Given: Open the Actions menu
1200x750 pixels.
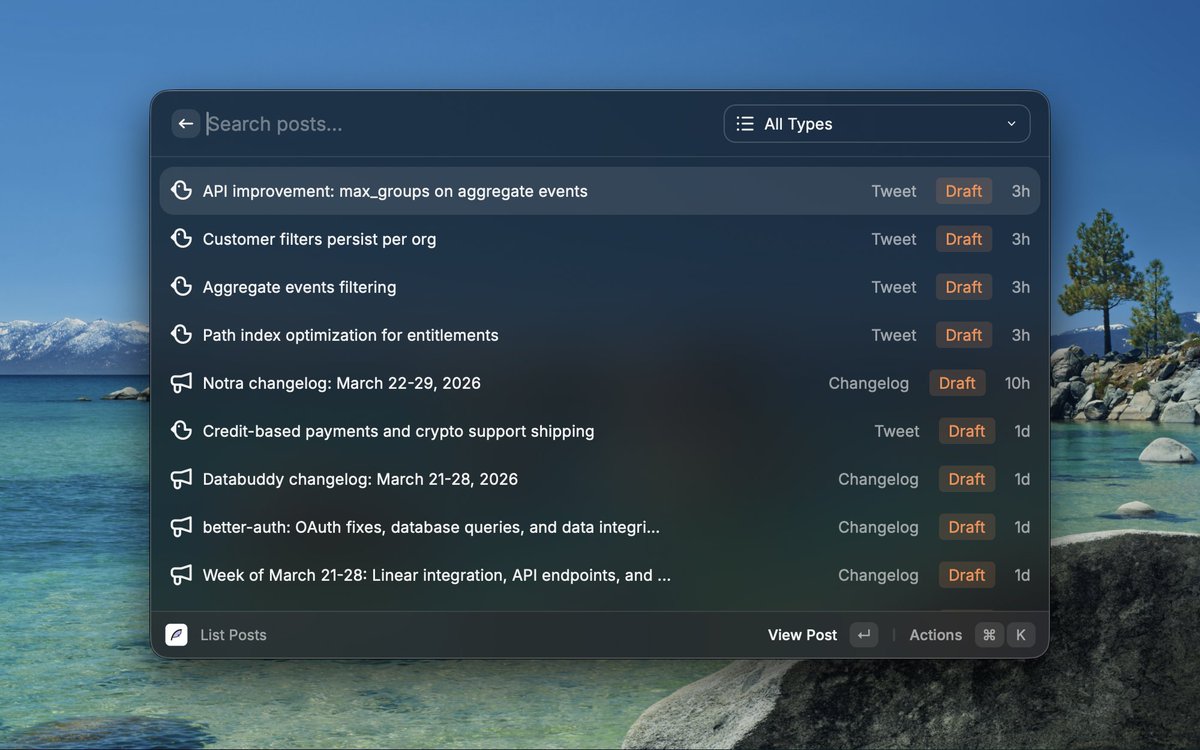Looking at the screenshot, I should tap(935, 635).
